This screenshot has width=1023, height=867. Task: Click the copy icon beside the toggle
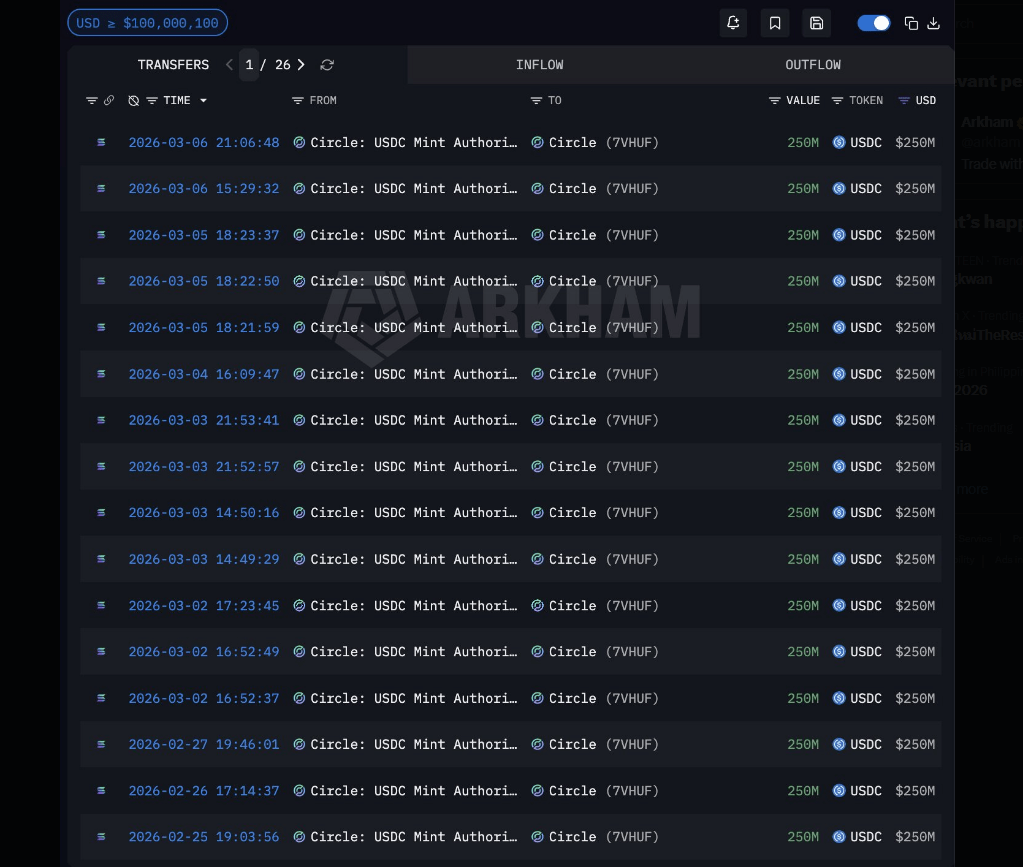pyautogui.click(x=911, y=23)
